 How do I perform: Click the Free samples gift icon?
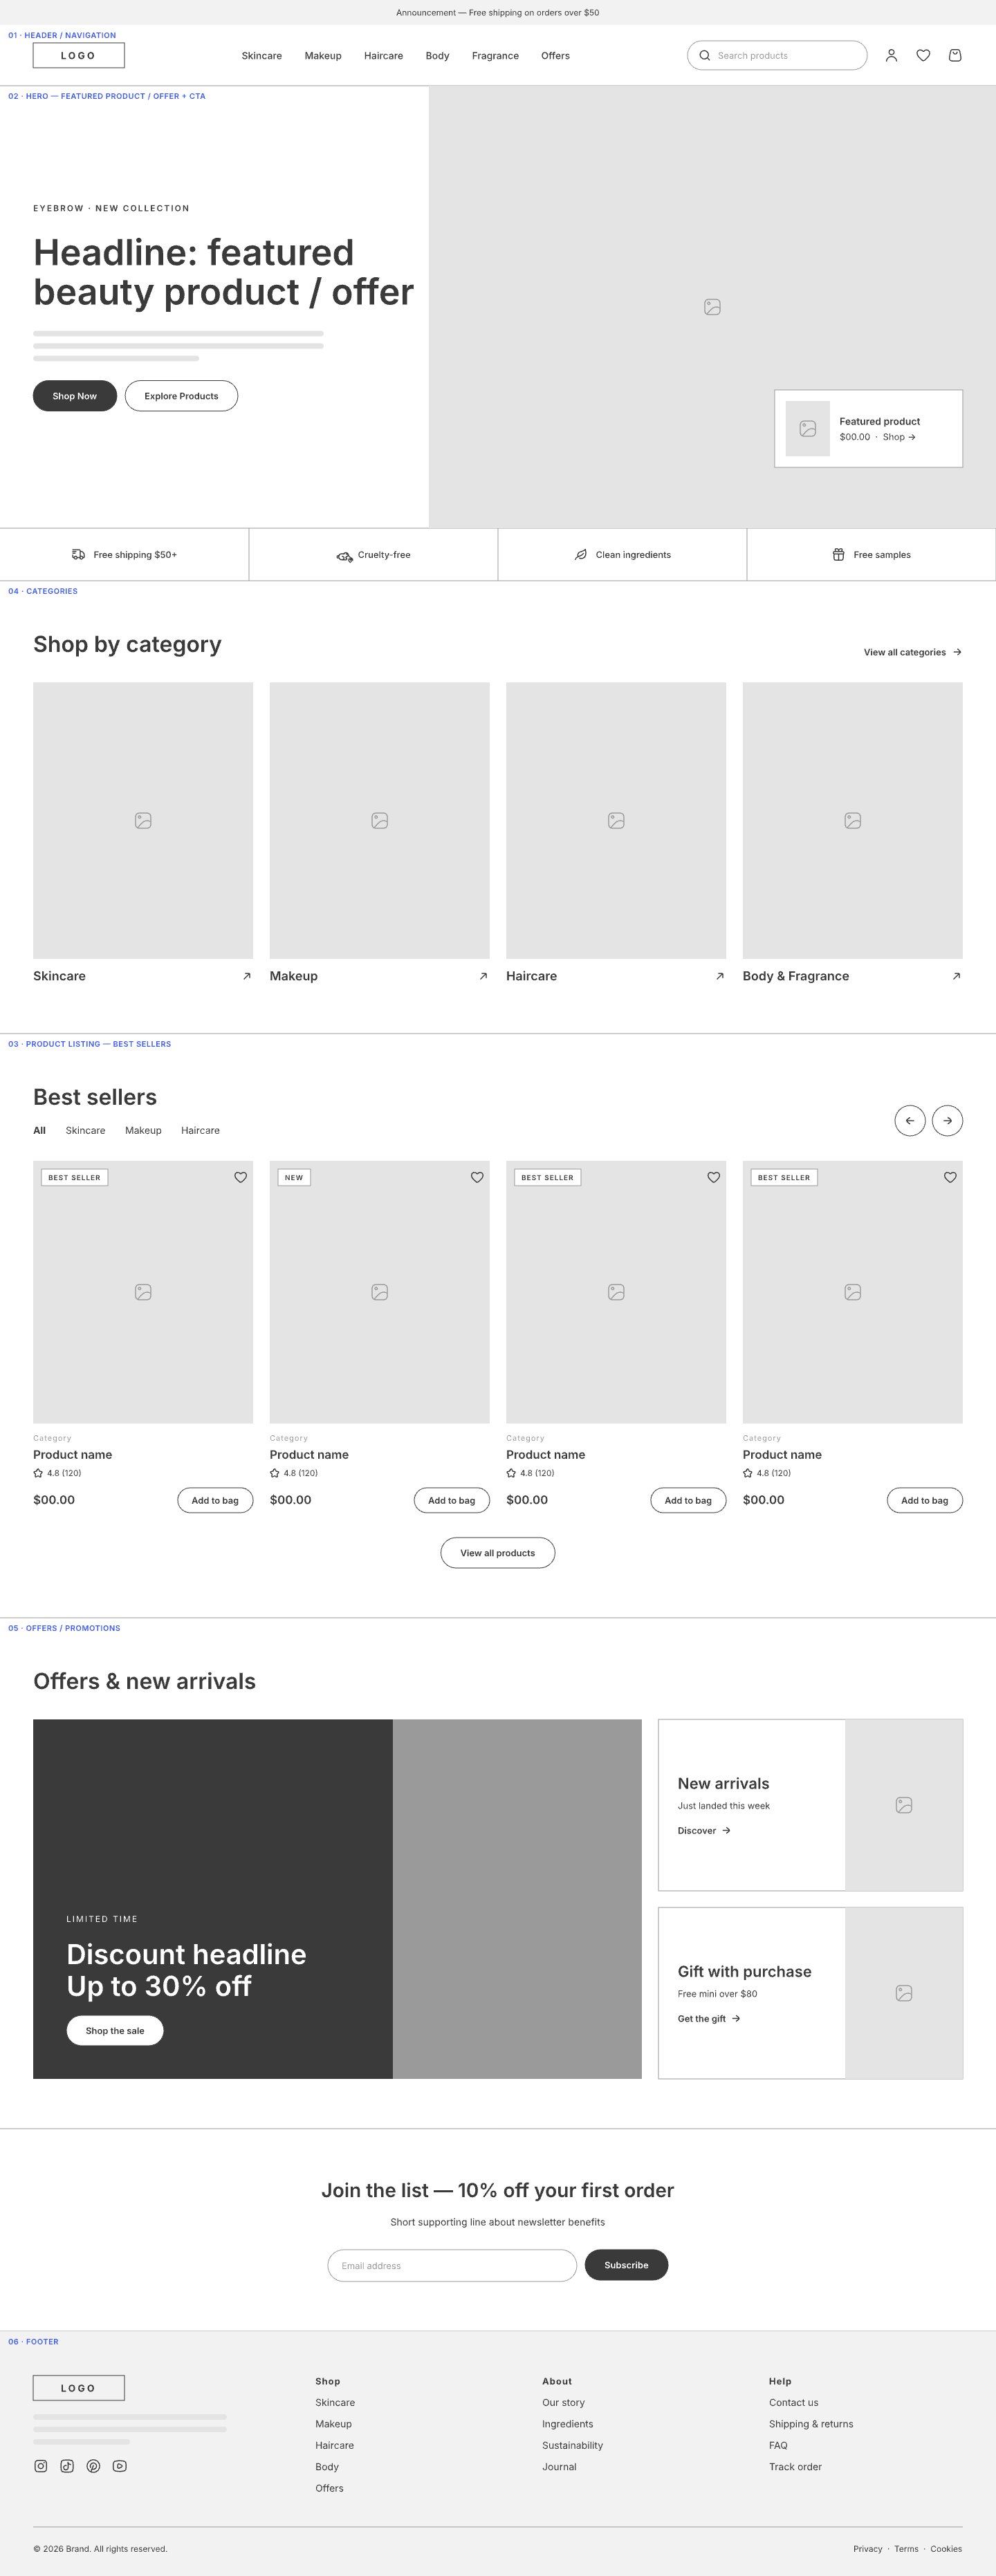pyautogui.click(x=839, y=555)
